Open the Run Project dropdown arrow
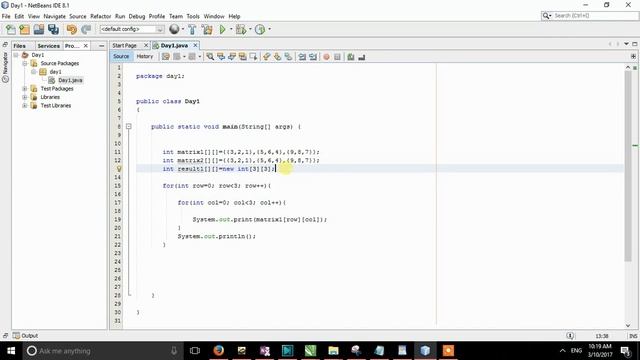Viewport: 640px width, 360px height. 231,29
